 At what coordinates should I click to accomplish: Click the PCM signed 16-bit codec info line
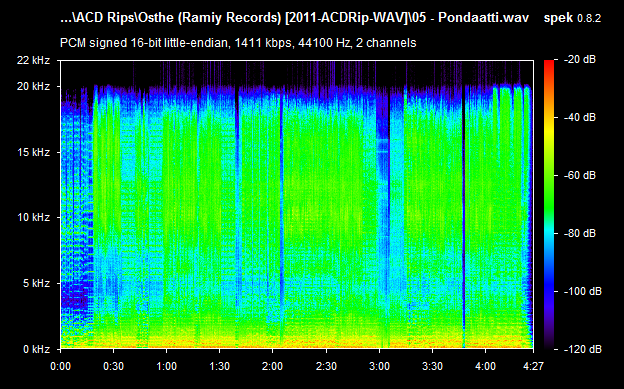pyautogui.click(x=238, y=43)
